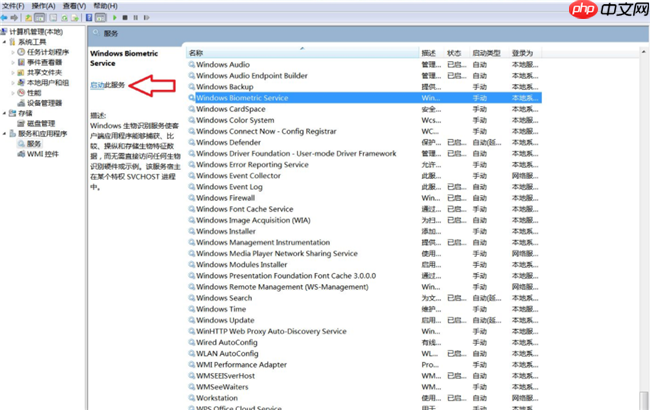This screenshot has height=410, width=650.
Task: Sort by the 登录为 column header
Action: click(525, 53)
